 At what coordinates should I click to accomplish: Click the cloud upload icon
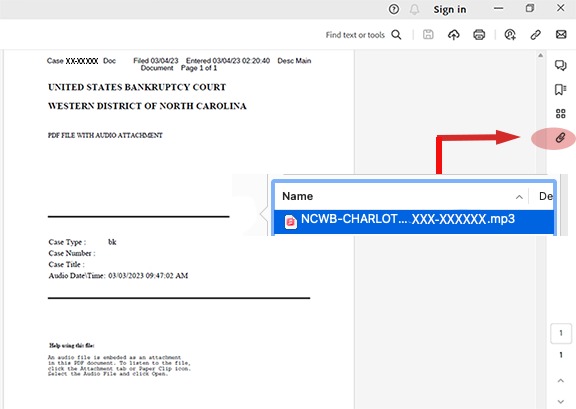(x=454, y=35)
